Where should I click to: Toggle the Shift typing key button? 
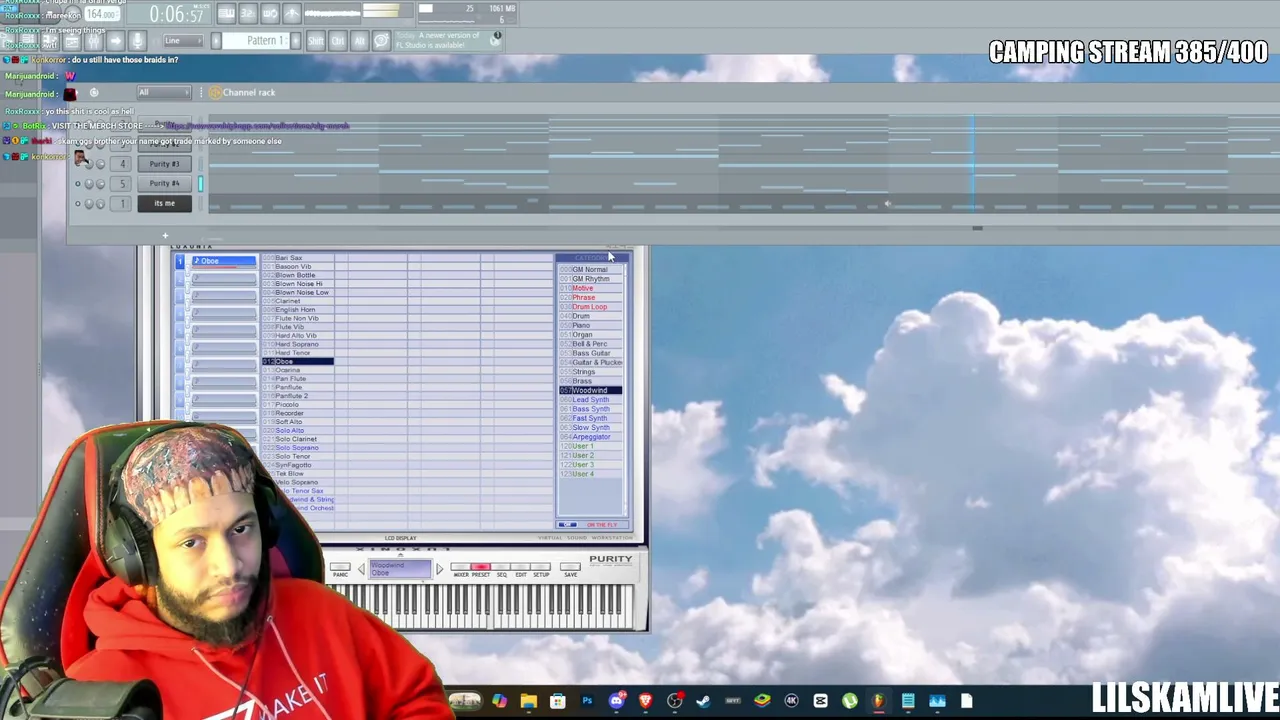click(316, 41)
